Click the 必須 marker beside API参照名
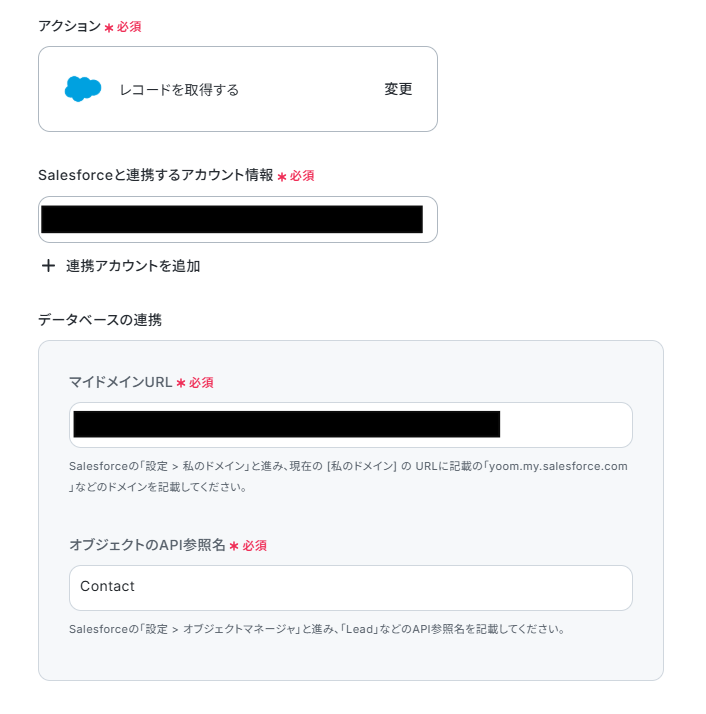 [x=254, y=546]
